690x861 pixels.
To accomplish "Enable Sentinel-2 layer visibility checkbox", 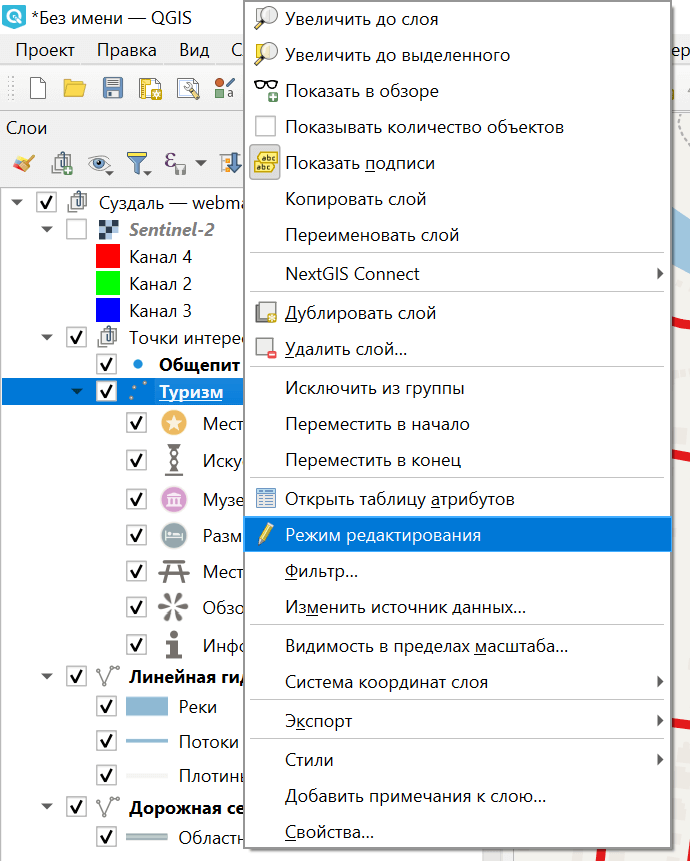I will [76, 229].
